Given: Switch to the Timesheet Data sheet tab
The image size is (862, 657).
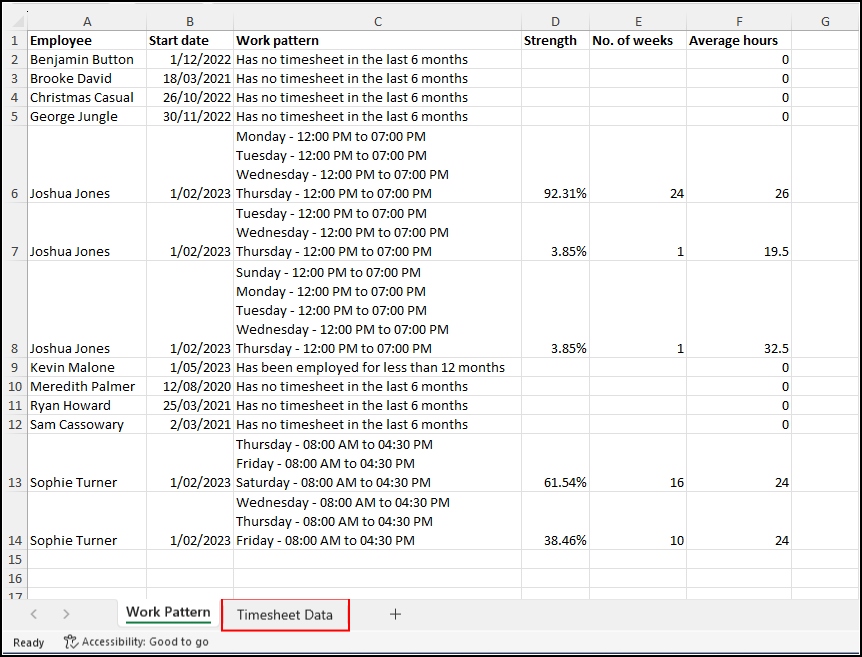Looking at the screenshot, I should point(285,614).
